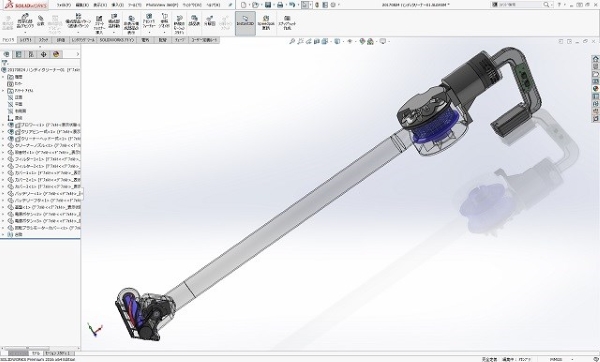Open the PhotoView 360 menu
Screen dimensions: 600x362
(162, 5)
